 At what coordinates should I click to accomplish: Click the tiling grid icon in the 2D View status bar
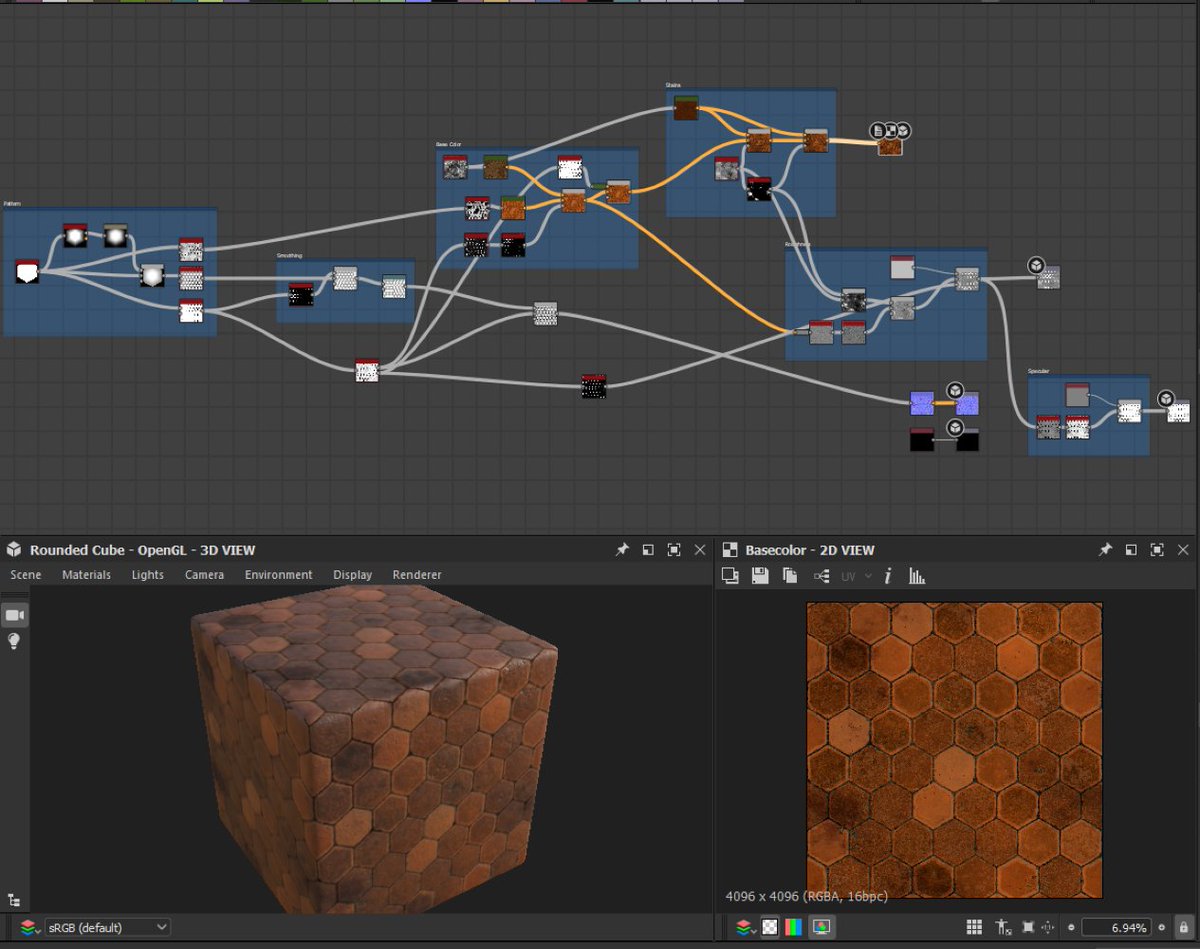(x=973, y=926)
